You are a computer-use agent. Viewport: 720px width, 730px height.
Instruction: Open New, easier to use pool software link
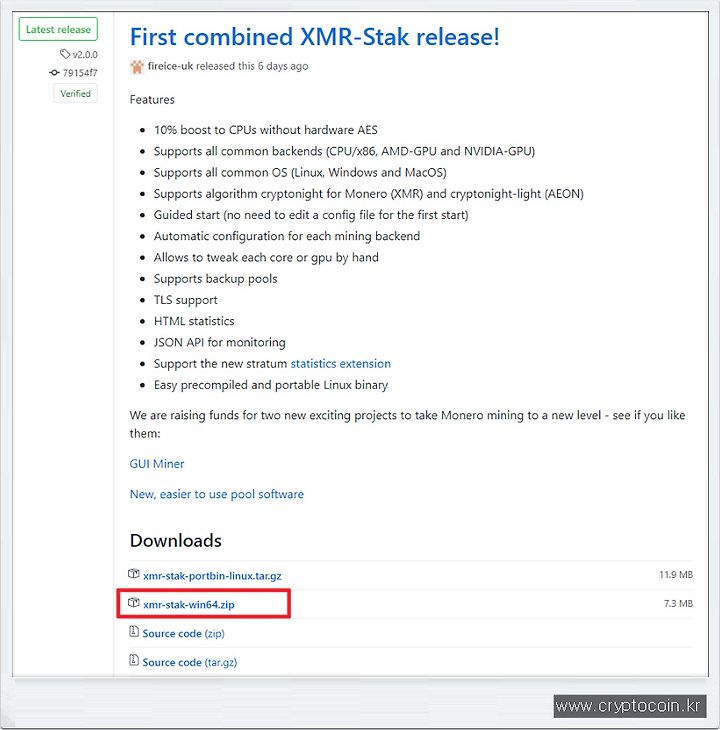(217, 494)
